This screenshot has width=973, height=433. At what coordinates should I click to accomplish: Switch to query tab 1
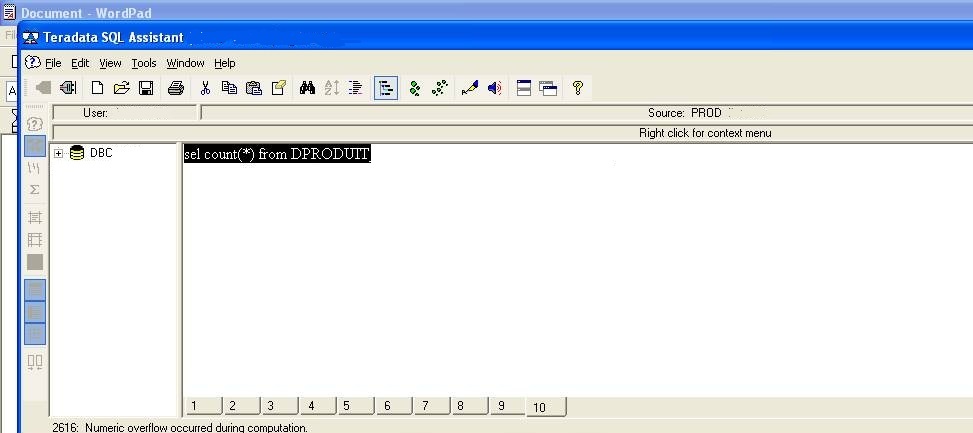tap(204, 406)
